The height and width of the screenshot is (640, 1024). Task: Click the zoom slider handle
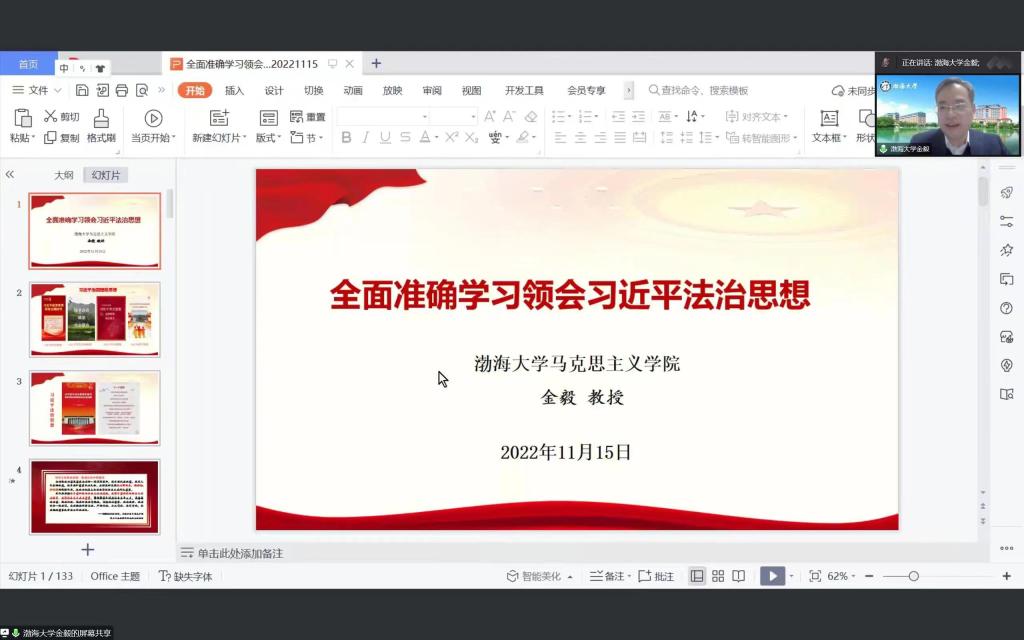coord(913,576)
